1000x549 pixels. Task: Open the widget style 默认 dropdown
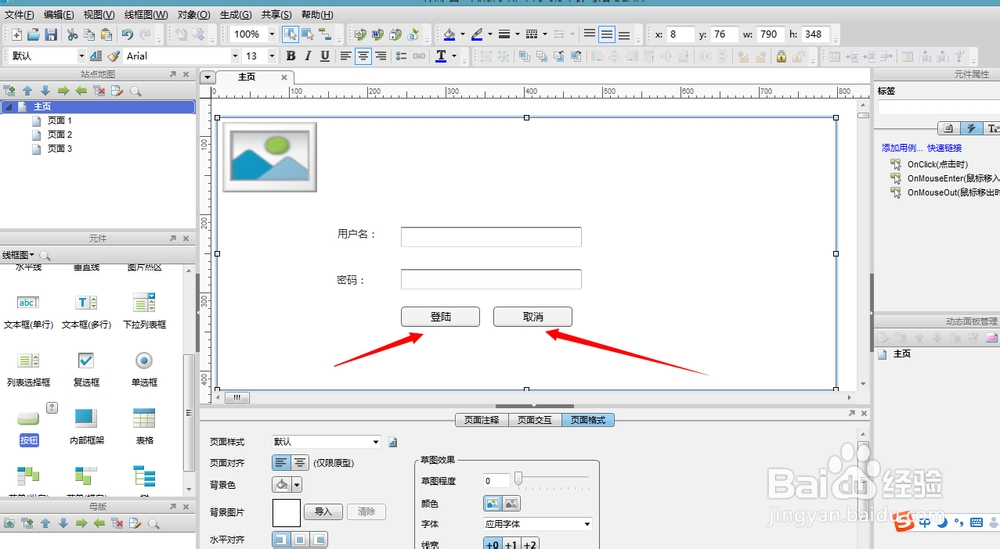[81, 56]
